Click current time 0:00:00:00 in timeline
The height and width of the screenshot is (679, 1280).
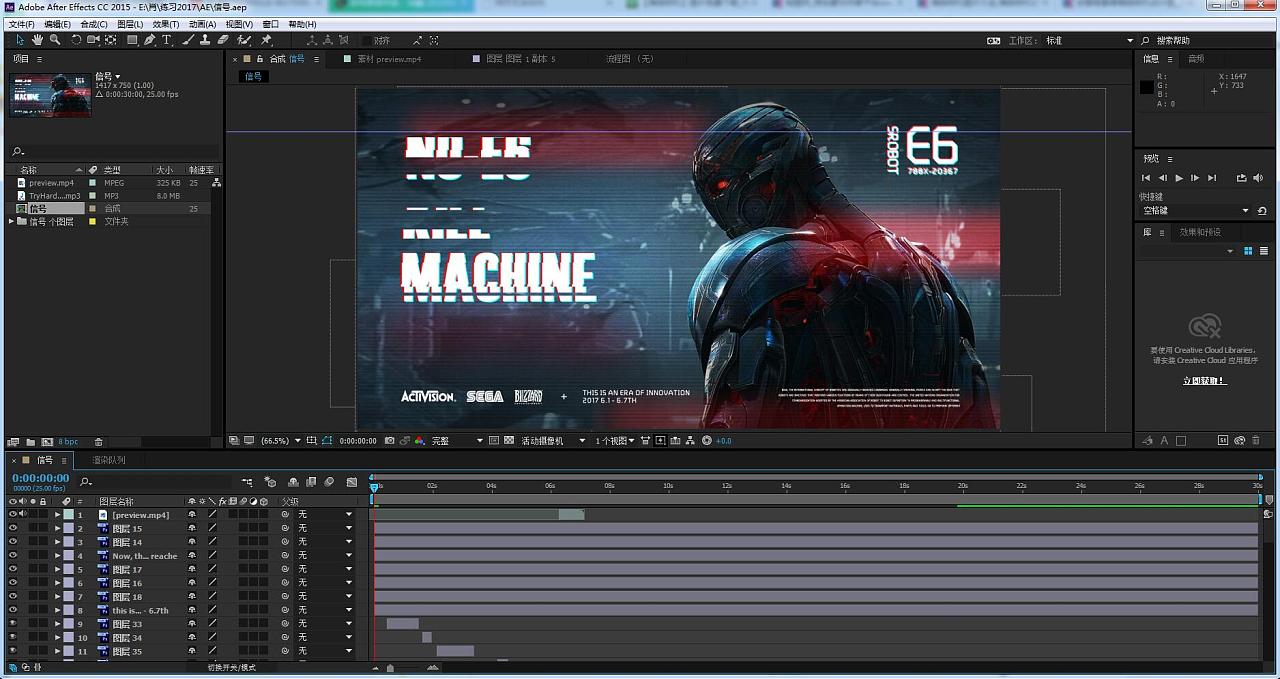40,478
